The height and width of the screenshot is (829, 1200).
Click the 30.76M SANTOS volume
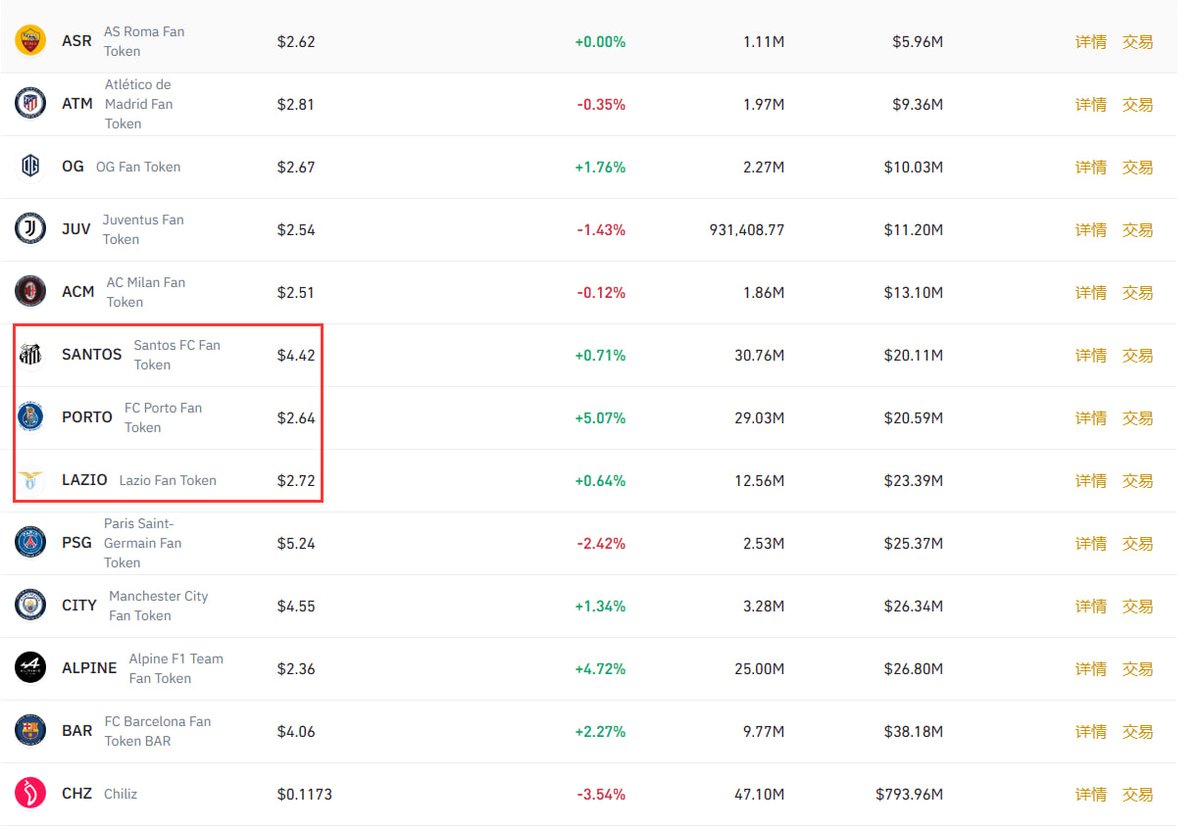click(760, 355)
